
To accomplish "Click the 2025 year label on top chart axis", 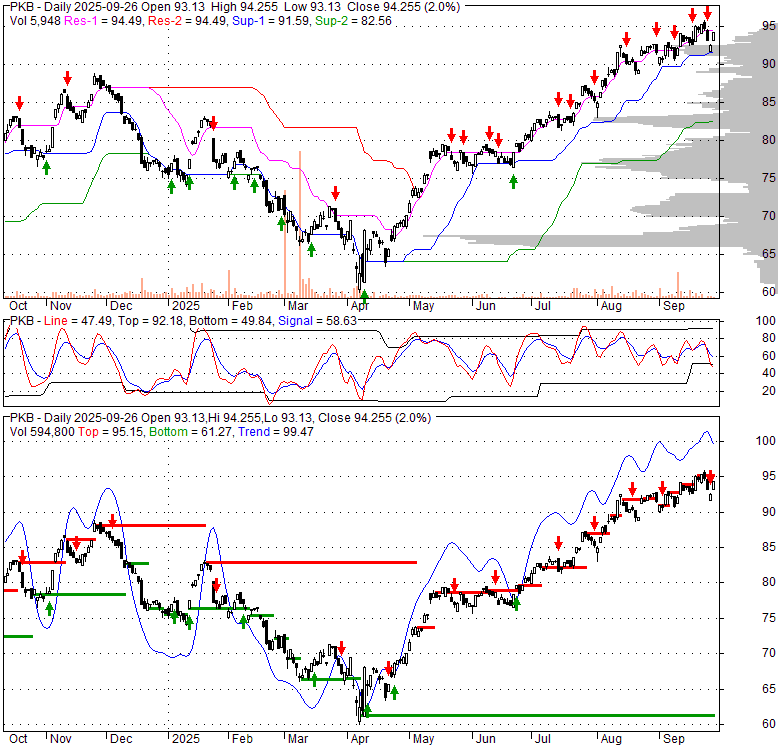I will pyautogui.click(x=186, y=306).
